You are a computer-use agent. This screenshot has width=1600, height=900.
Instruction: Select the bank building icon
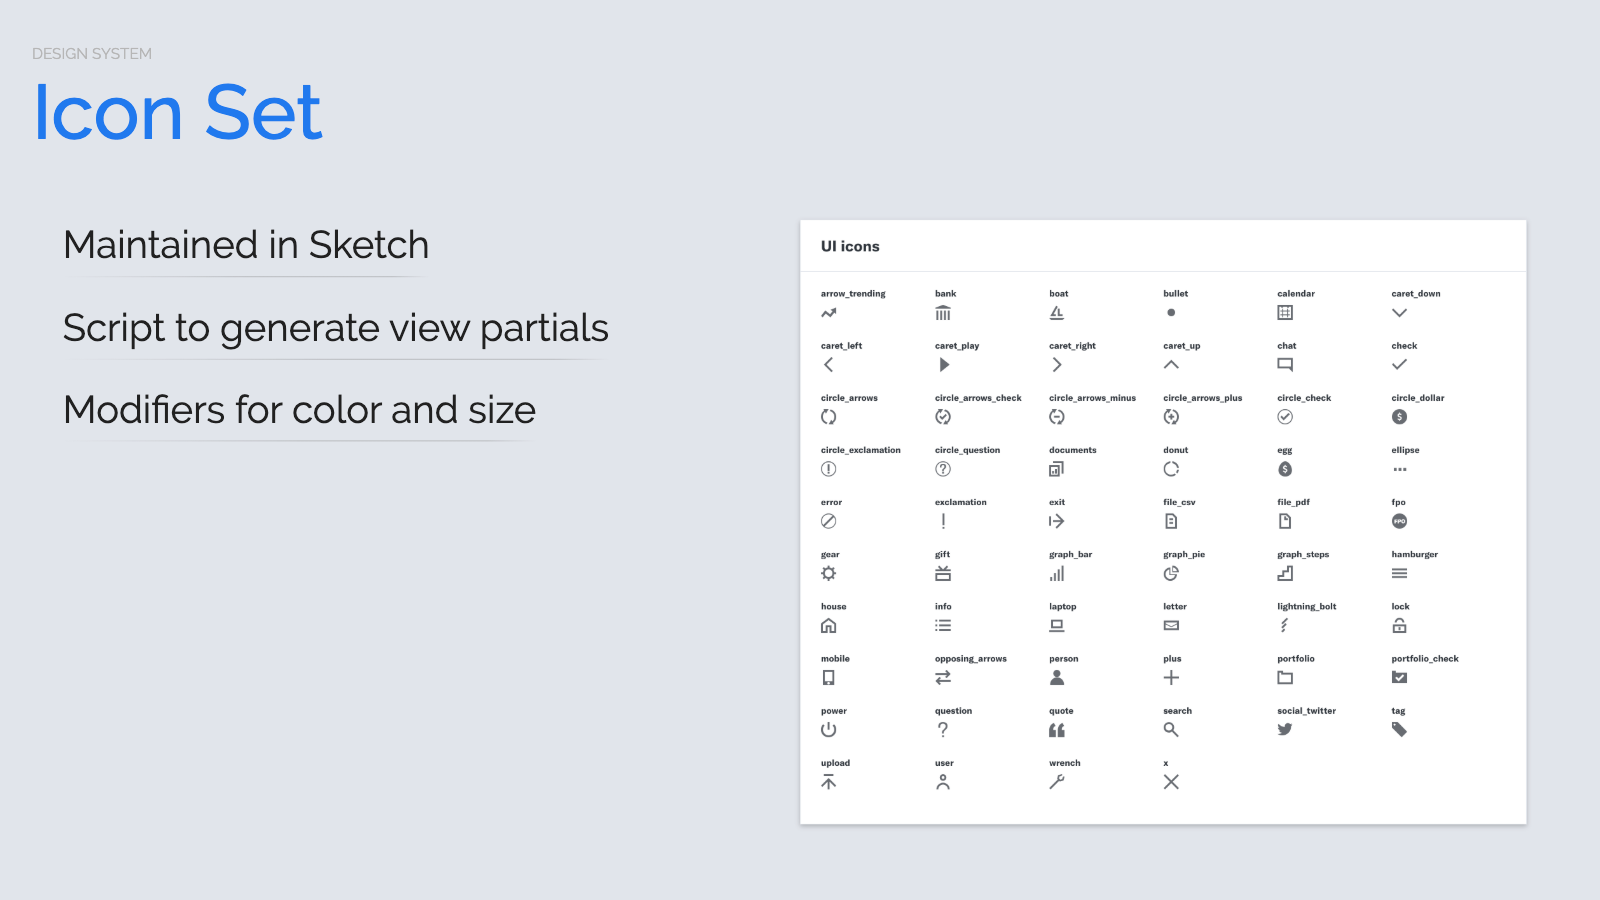(x=943, y=313)
